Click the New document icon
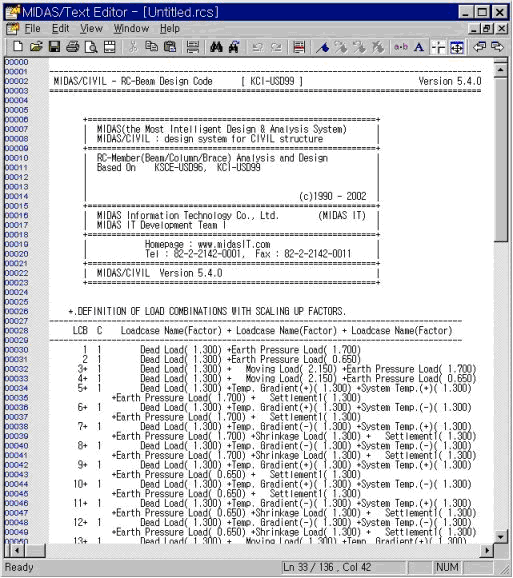This screenshot has height=578, width=513. (x=18, y=47)
